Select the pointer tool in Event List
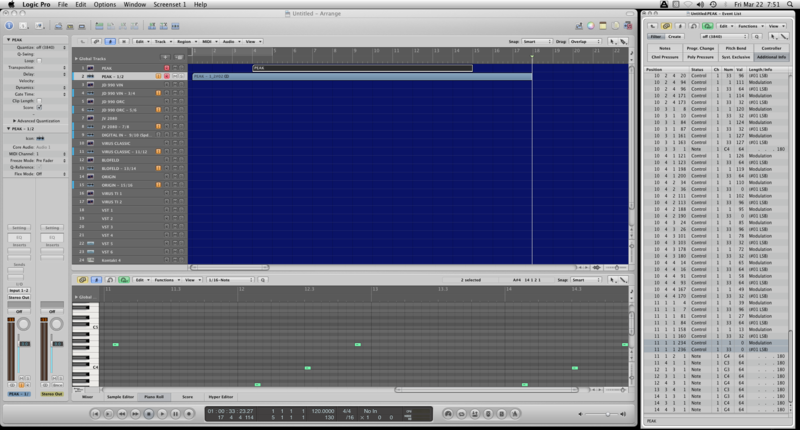Image resolution: width=800 pixels, height=430 pixels. [773, 36]
